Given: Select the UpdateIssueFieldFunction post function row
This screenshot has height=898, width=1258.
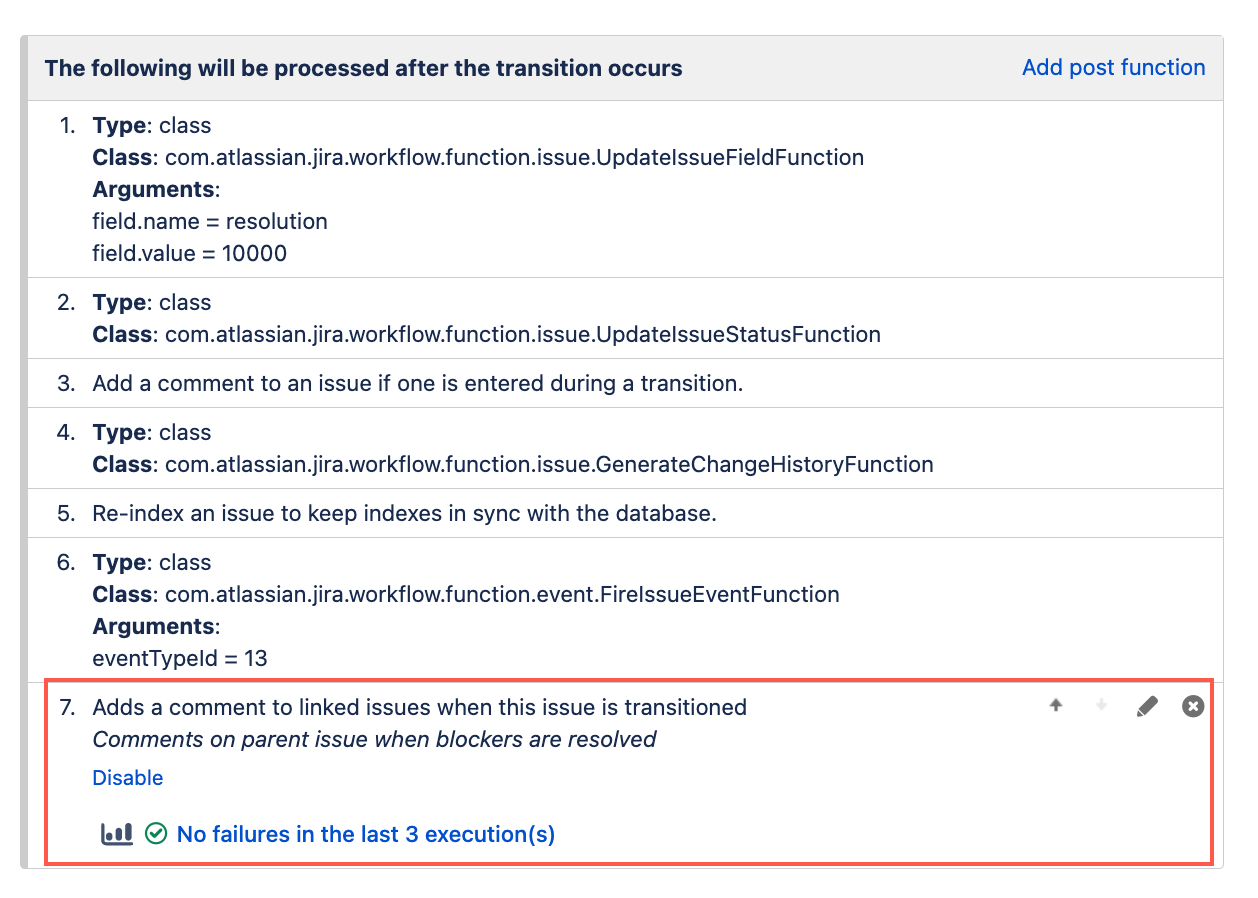Looking at the screenshot, I should click(x=625, y=189).
